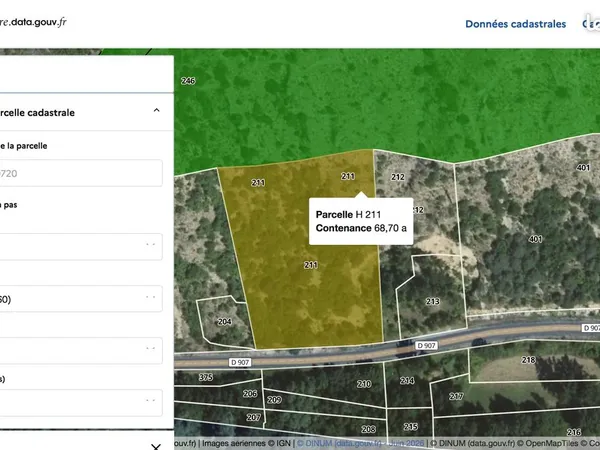The width and height of the screenshot is (600, 450).
Task: Go to the data.gouv.fr site logo
Action: tap(33, 22)
